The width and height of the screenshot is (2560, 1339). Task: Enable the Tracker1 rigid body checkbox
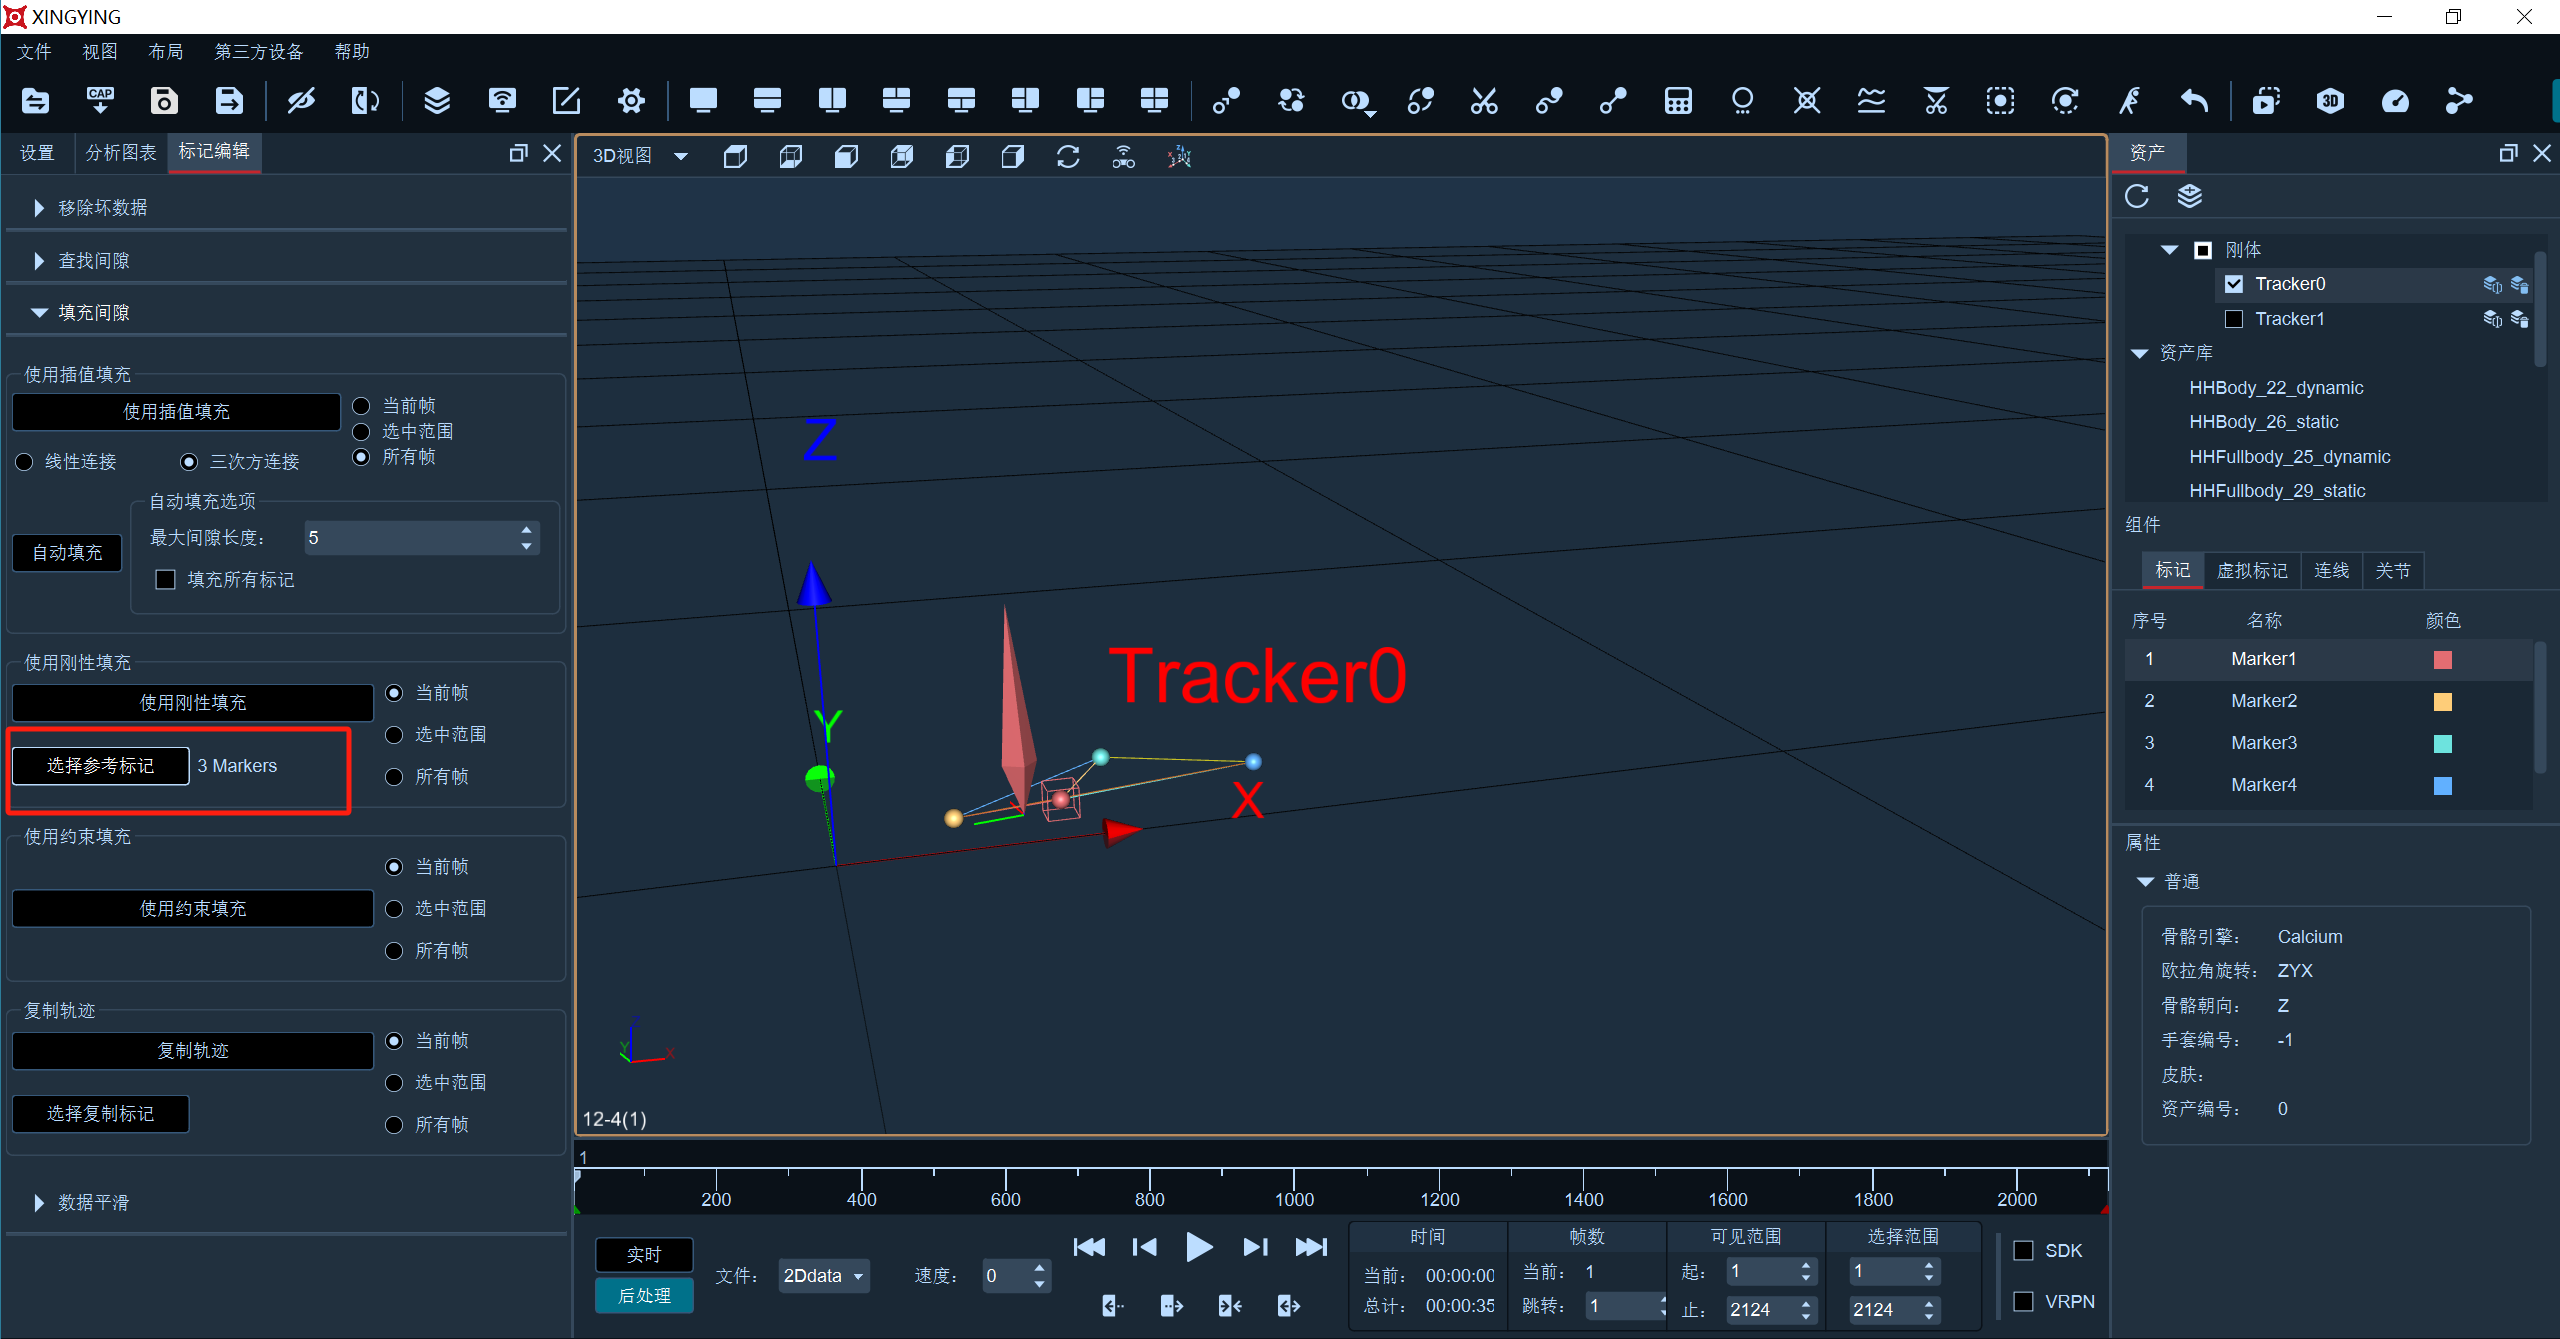tap(2234, 319)
